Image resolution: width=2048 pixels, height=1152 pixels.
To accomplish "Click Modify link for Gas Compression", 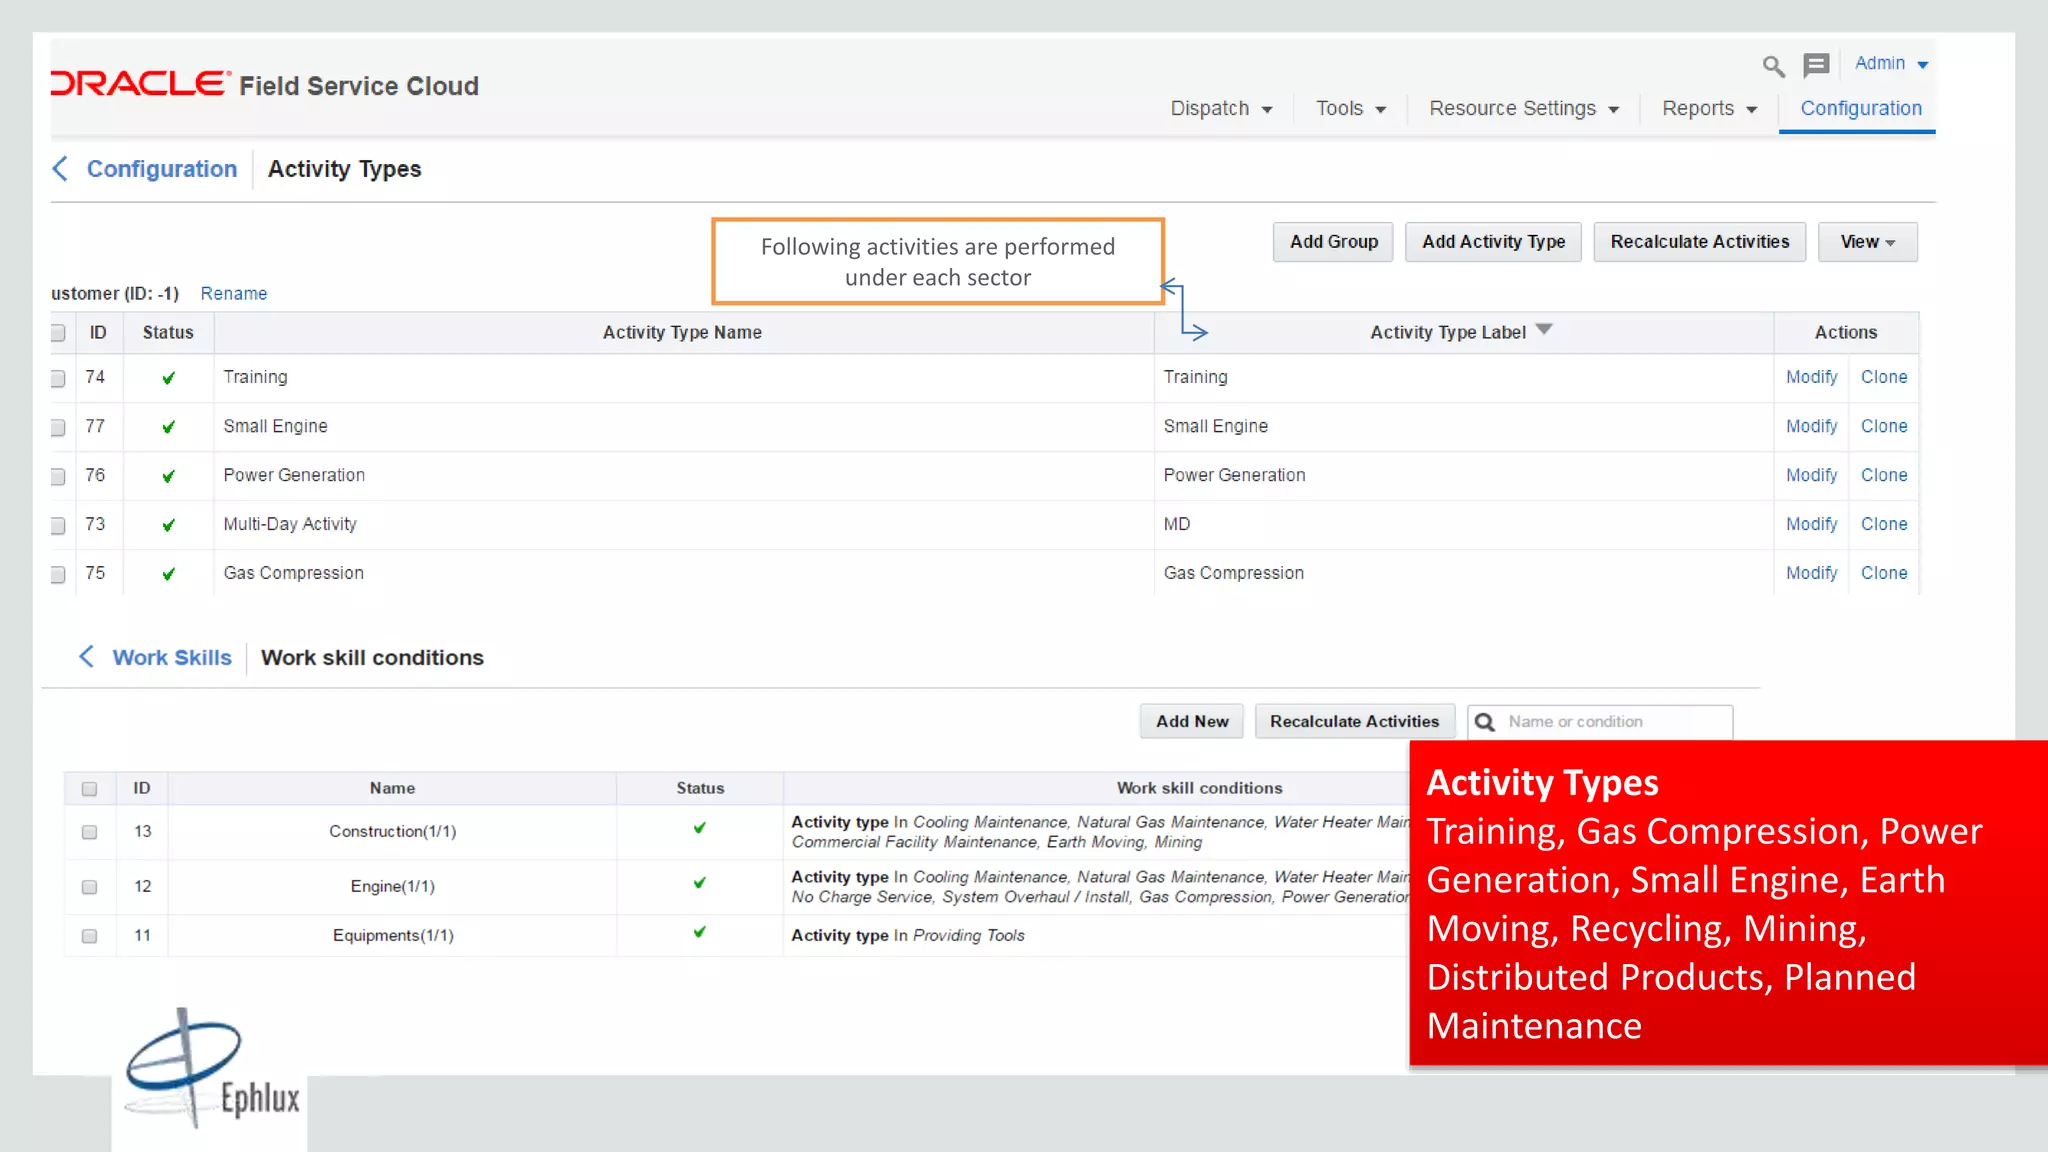I will (x=1811, y=573).
